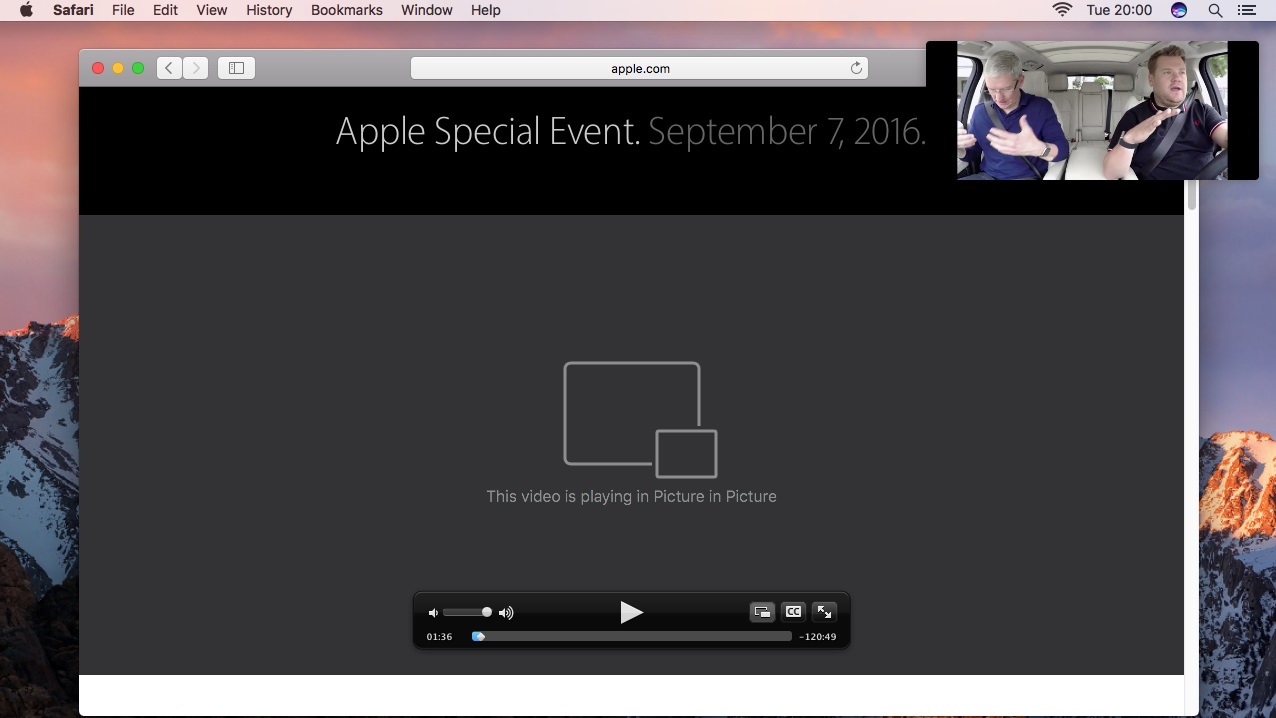Click the apple.com address field

coord(639,68)
